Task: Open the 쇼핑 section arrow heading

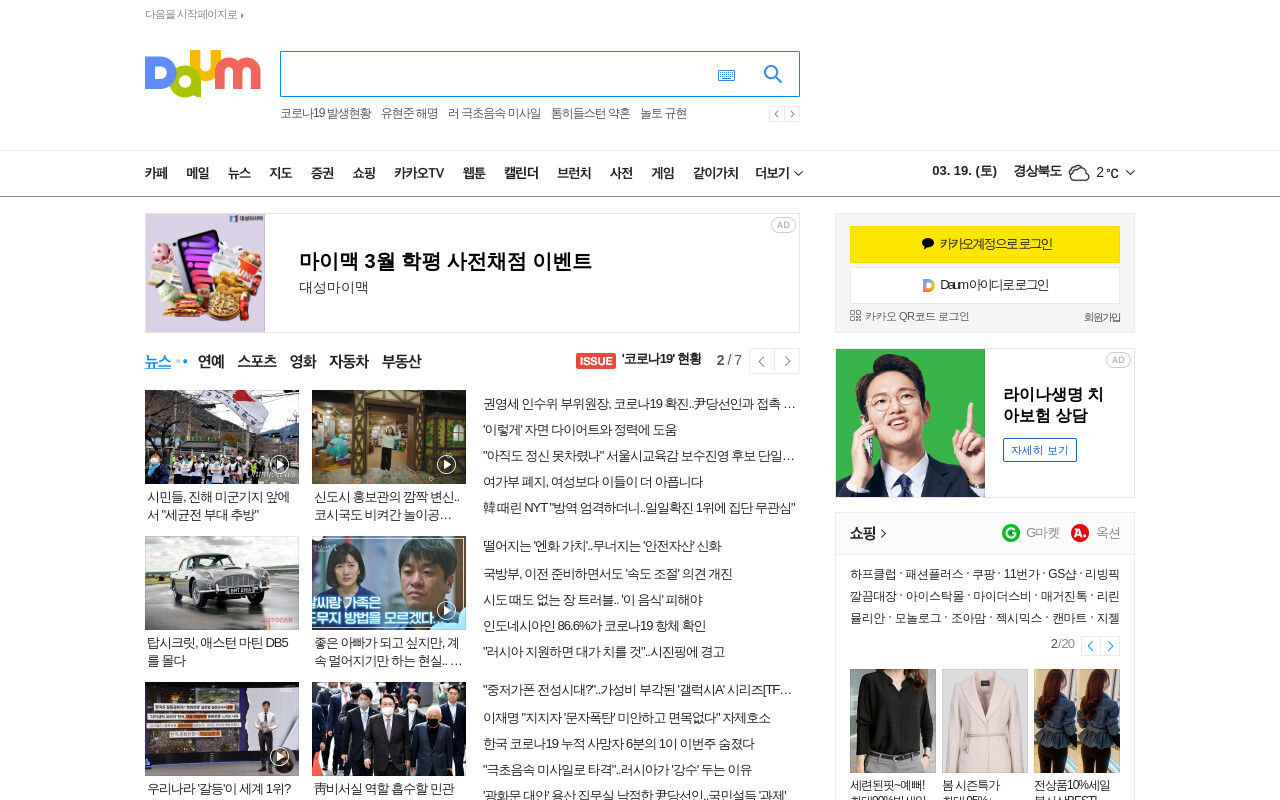Action: pyautogui.click(x=868, y=533)
